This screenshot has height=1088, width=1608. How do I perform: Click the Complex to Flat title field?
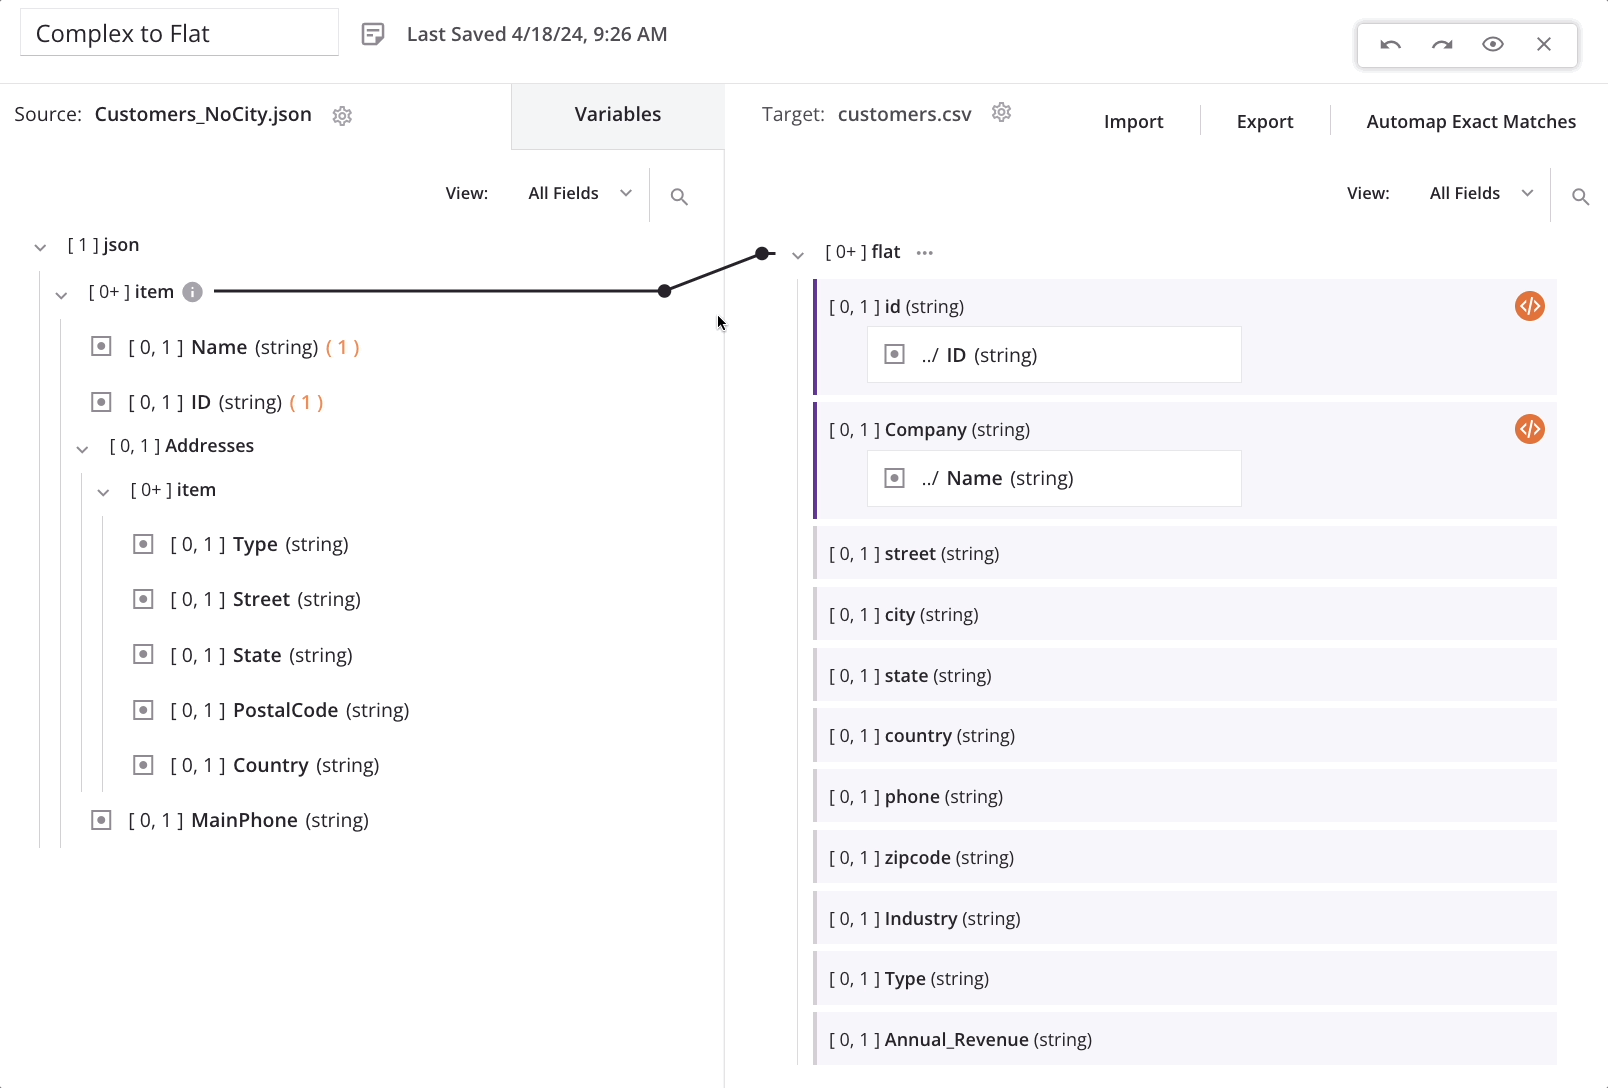tap(178, 32)
